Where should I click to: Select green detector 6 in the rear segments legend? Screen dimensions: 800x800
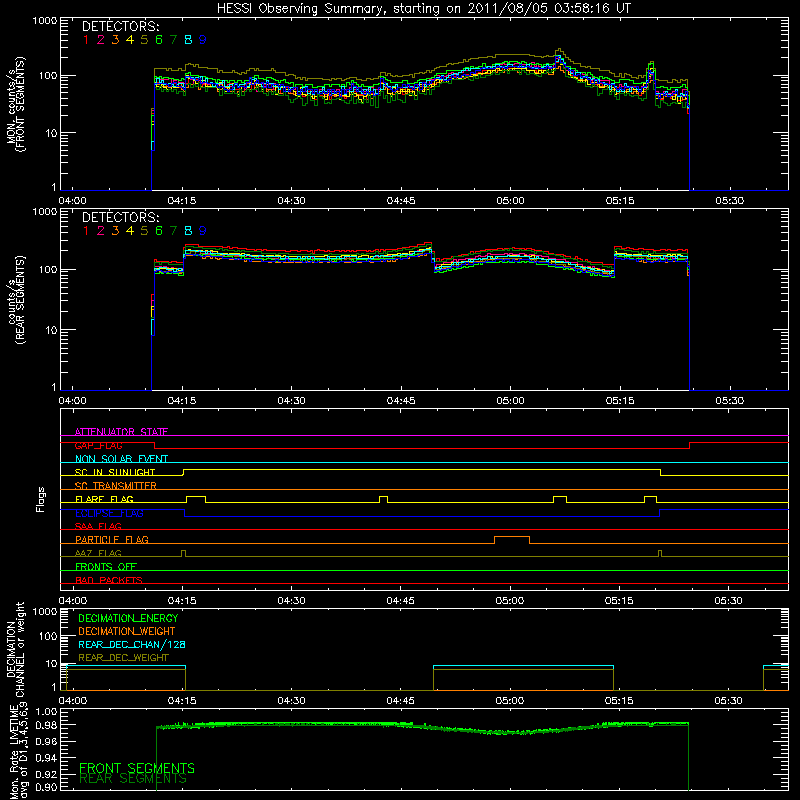[x=159, y=231]
